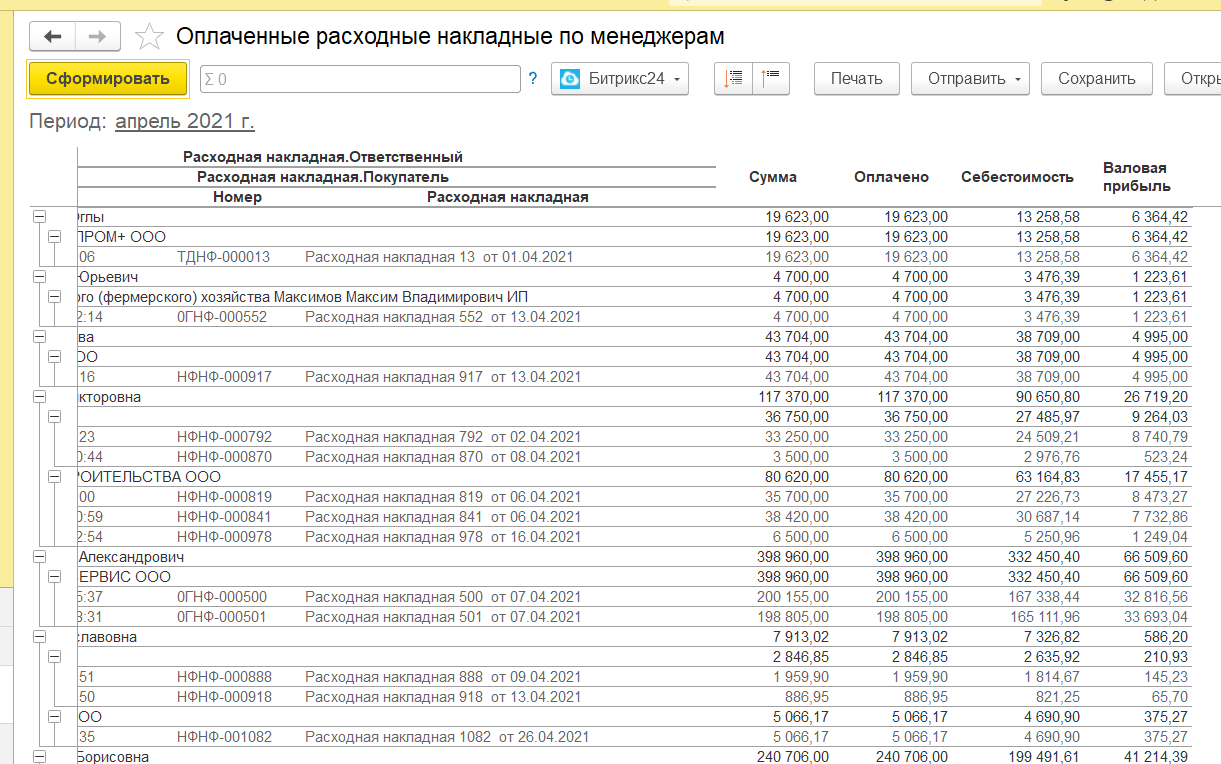
Task: Click the question mark help icon
Action: point(533,79)
